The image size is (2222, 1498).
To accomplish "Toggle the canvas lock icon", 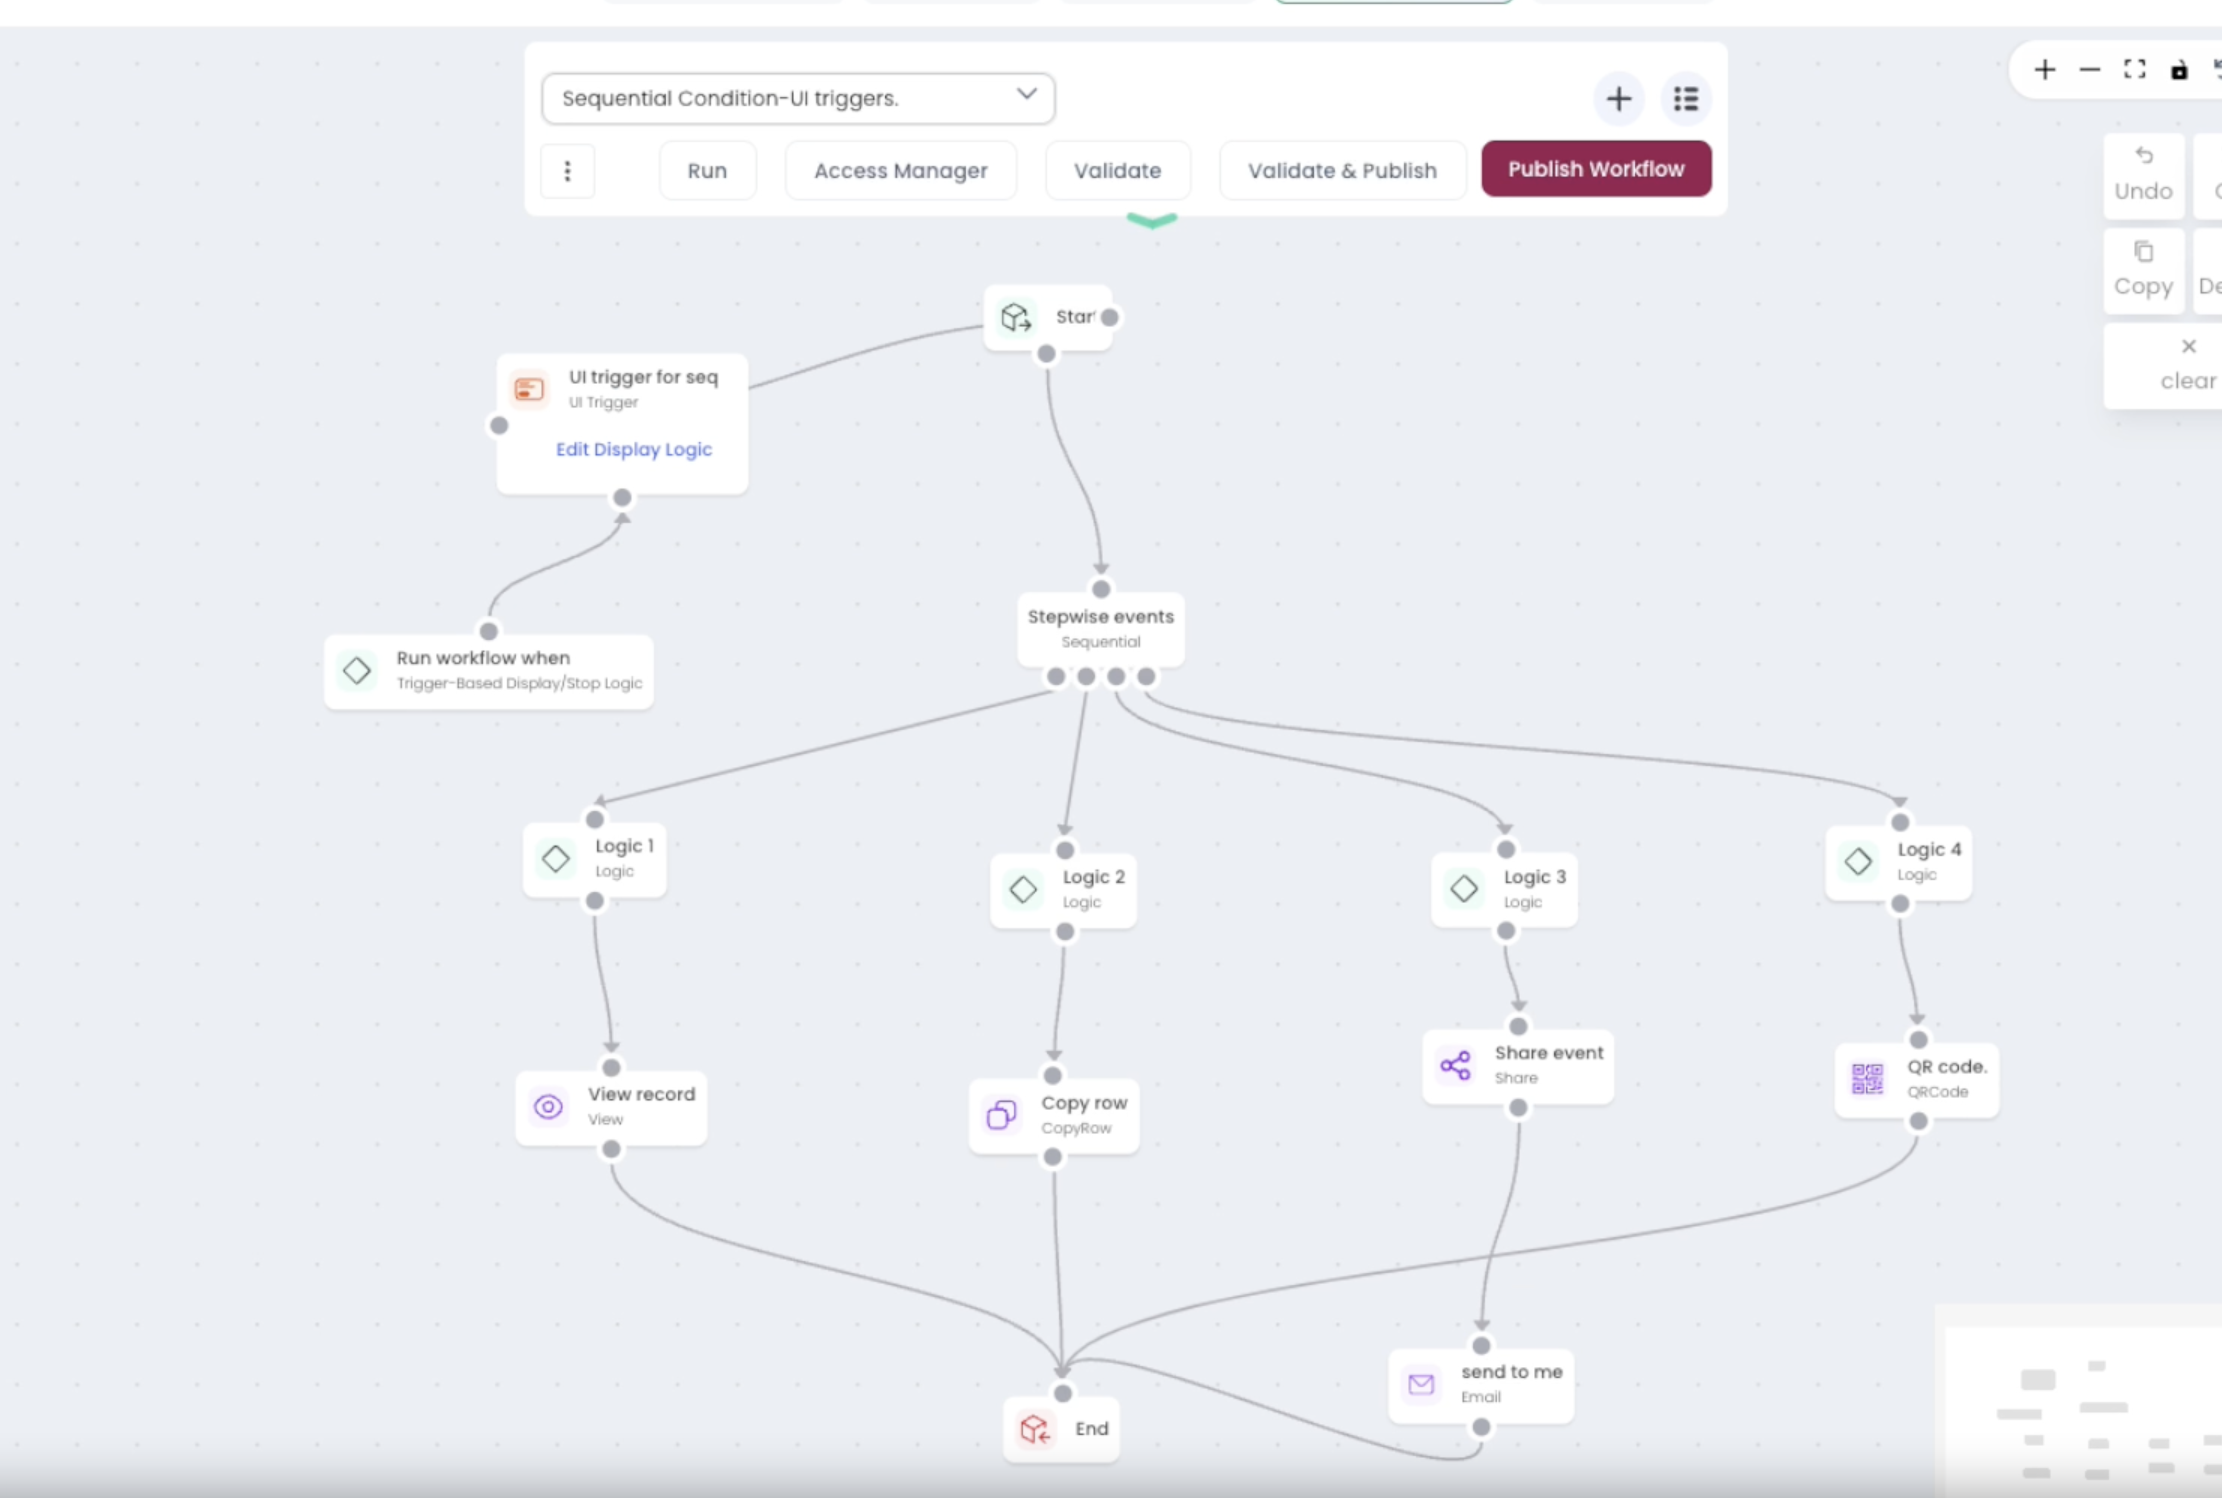I will (2179, 70).
